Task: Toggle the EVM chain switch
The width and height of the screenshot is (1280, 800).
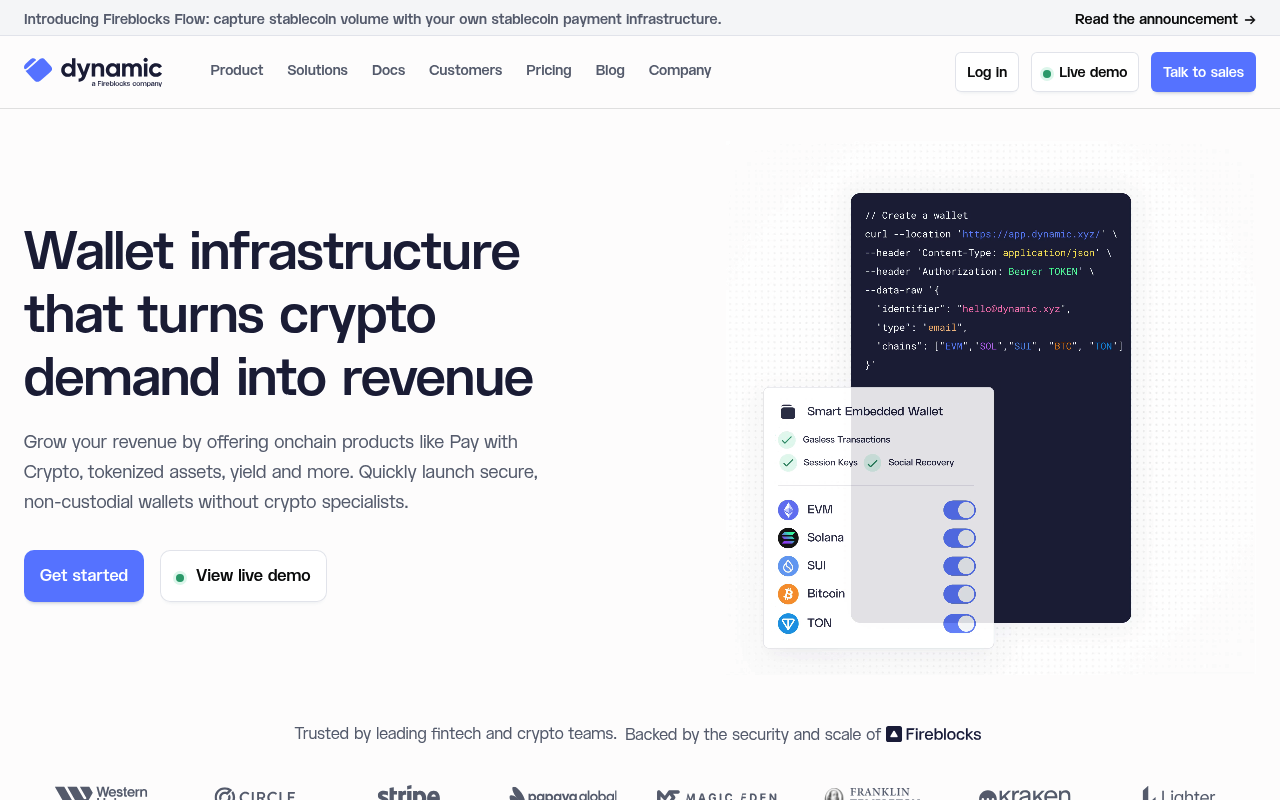Action: click(959, 510)
